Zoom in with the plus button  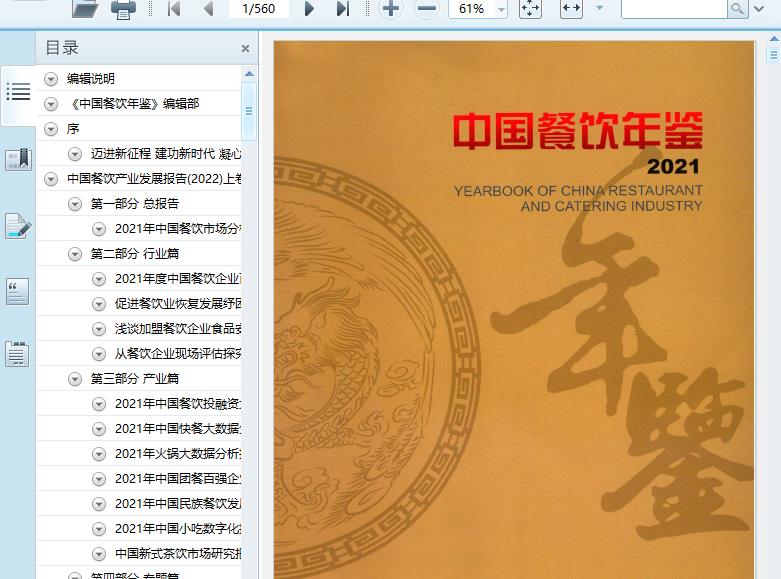[391, 8]
